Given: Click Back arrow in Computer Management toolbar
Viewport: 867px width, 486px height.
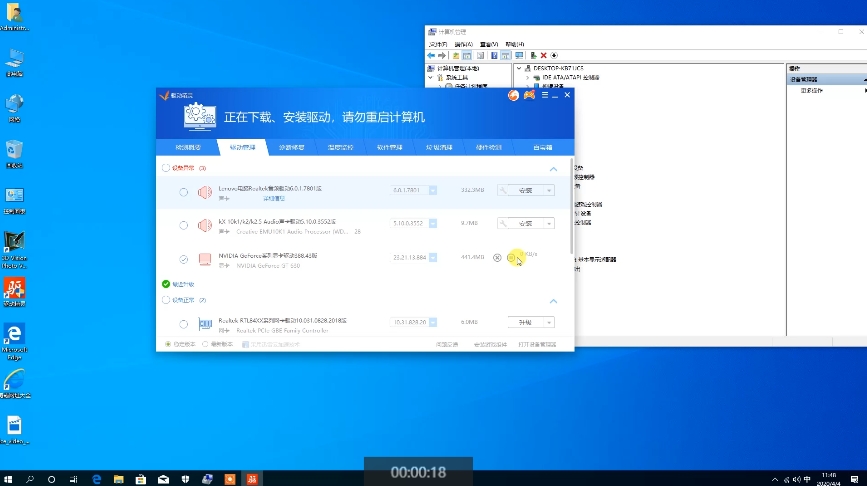Looking at the screenshot, I should (x=431, y=55).
